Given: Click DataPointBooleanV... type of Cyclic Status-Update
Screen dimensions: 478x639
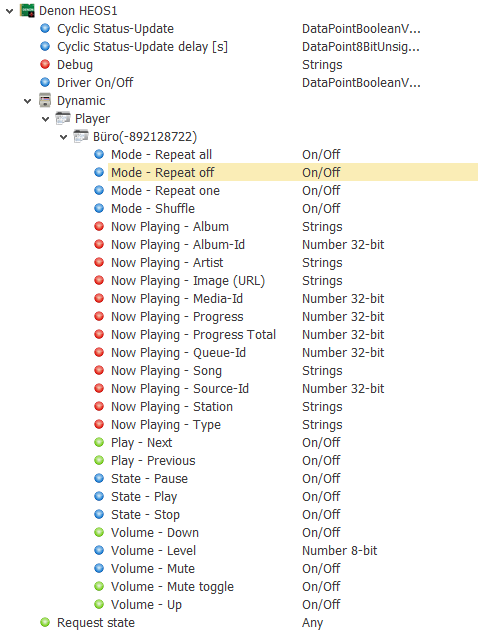Looking at the screenshot, I should [361, 29].
